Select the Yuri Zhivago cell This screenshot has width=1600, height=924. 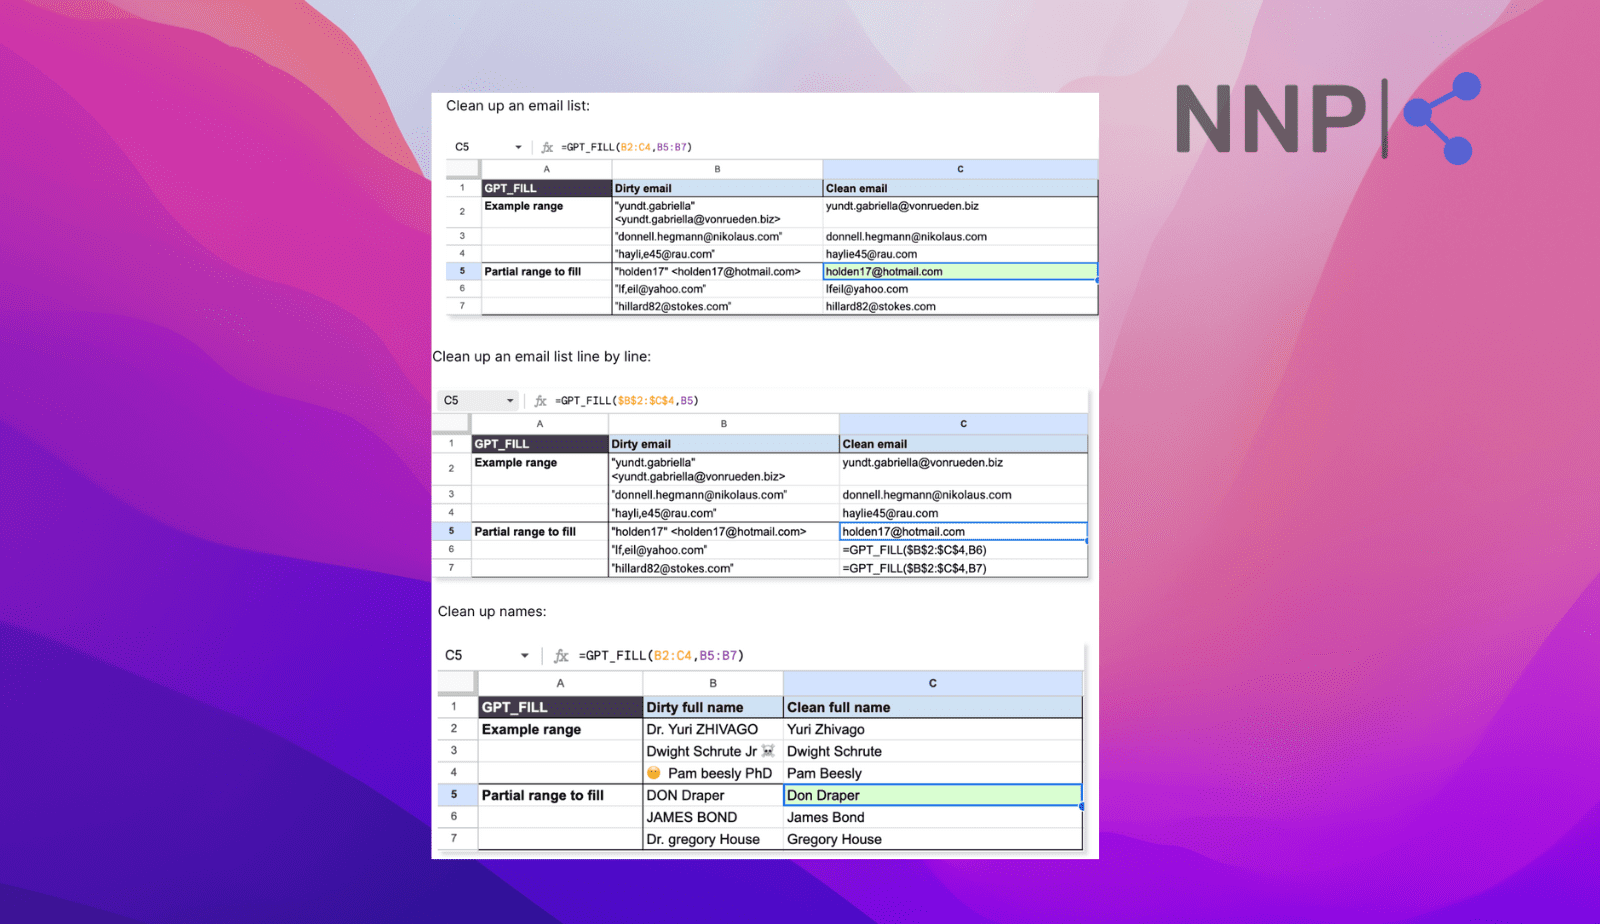[x=932, y=729]
